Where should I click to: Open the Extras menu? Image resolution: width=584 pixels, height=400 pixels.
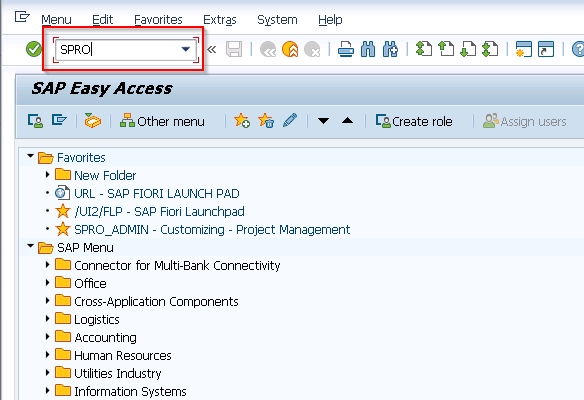coord(220,19)
